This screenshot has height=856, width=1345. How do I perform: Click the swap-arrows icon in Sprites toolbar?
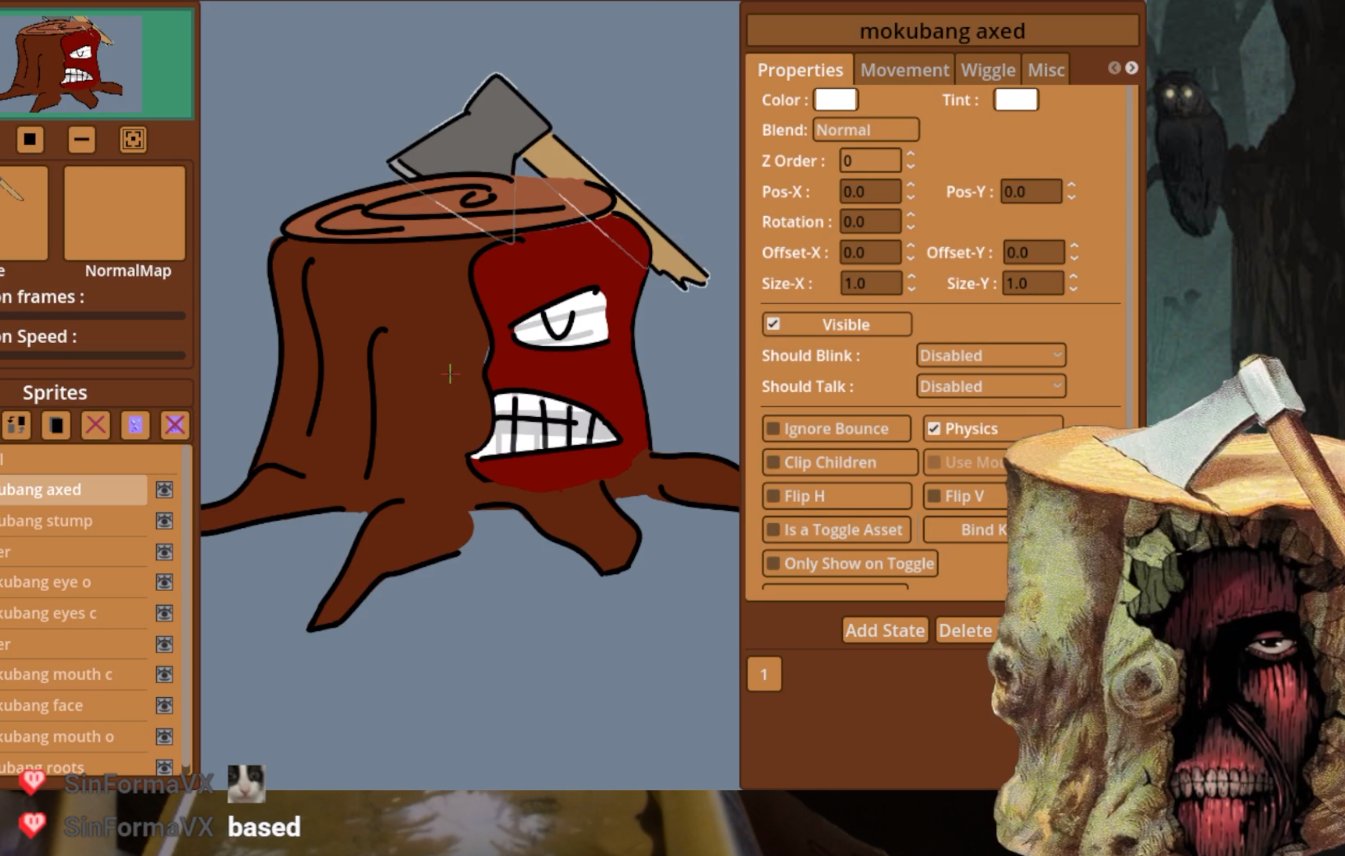coord(16,425)
